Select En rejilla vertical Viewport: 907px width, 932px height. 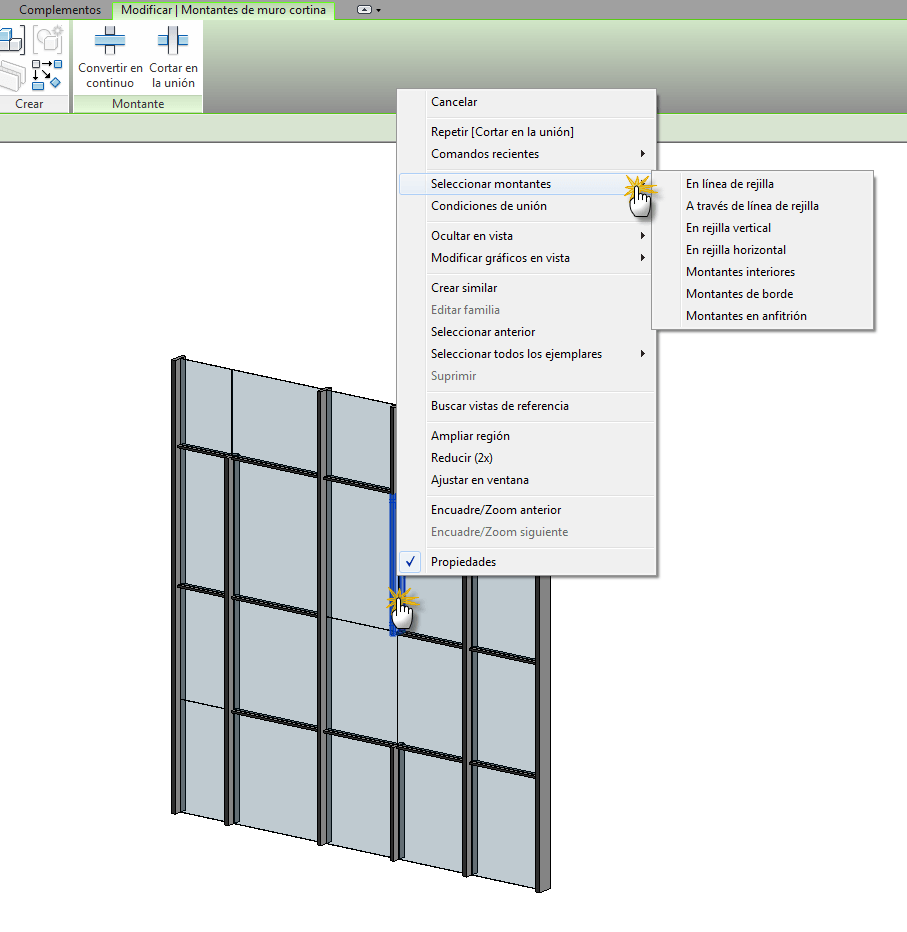[763, 228]
